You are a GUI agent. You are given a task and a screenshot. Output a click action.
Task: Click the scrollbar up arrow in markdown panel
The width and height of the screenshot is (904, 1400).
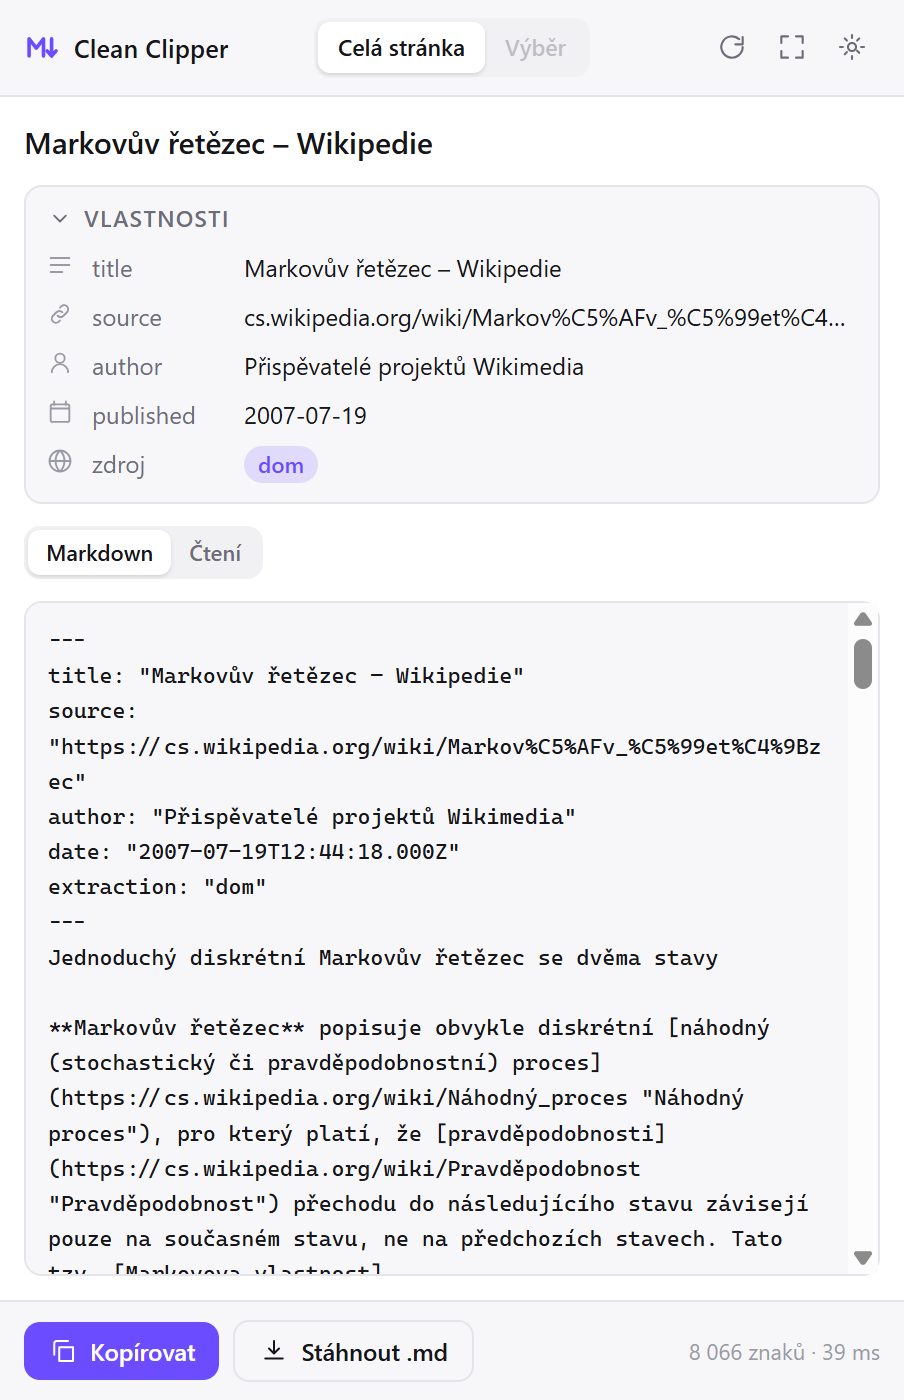click(x=863, y=619)
